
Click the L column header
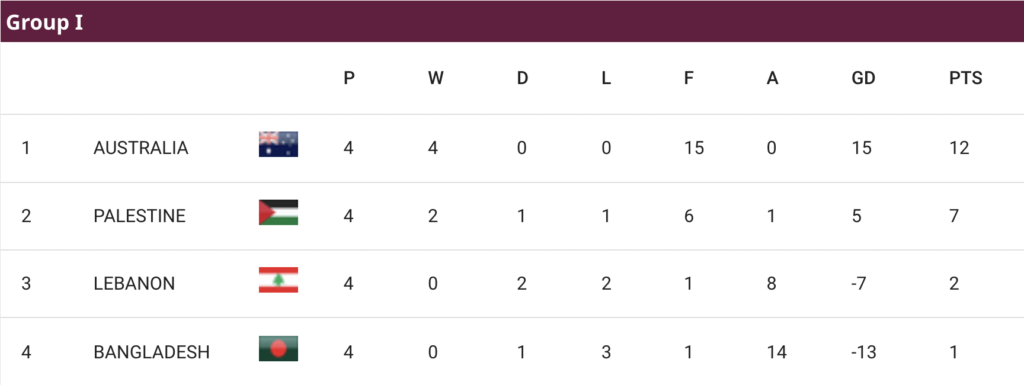[606, 78]
